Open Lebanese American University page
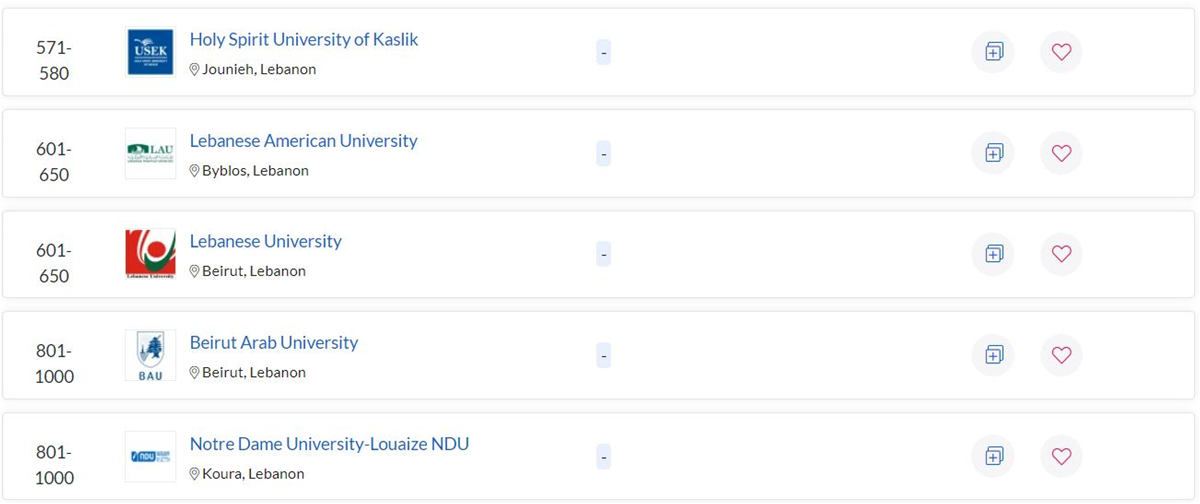Screen dimensions: 1200x504 click(x=303, y=141)
